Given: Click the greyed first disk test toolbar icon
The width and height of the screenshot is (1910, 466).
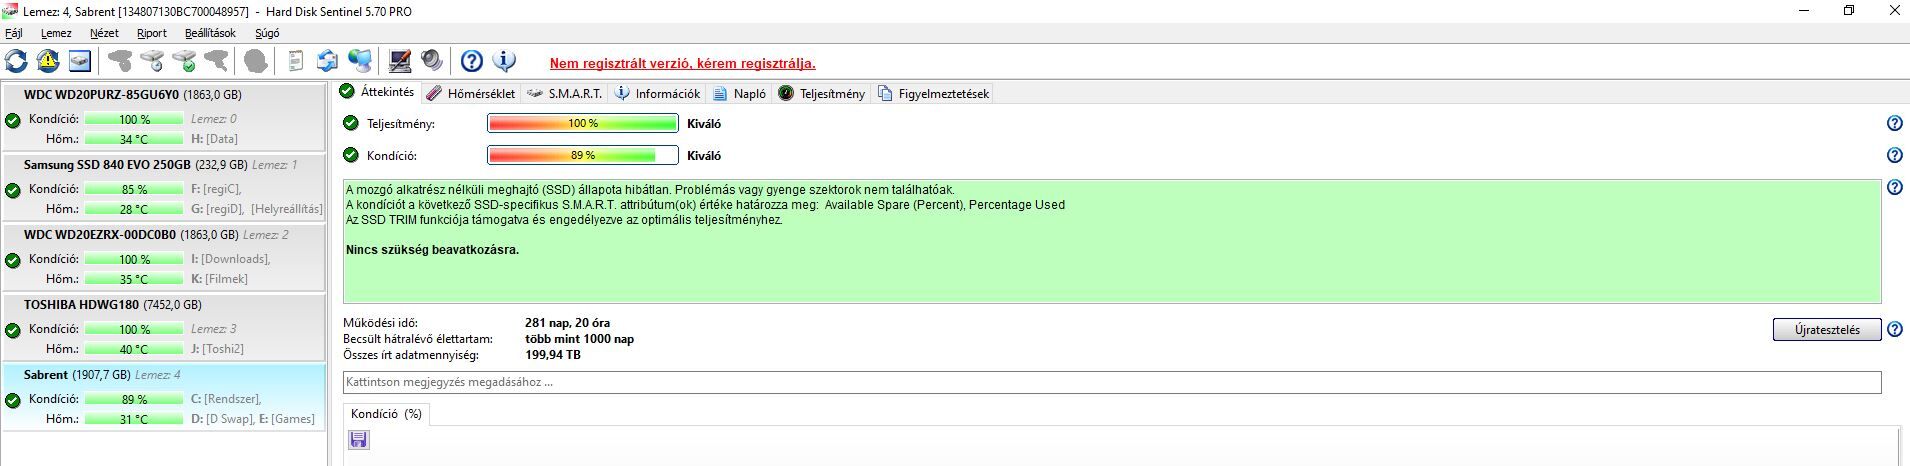Looking at the screenshot, I should tap(120, 61).
